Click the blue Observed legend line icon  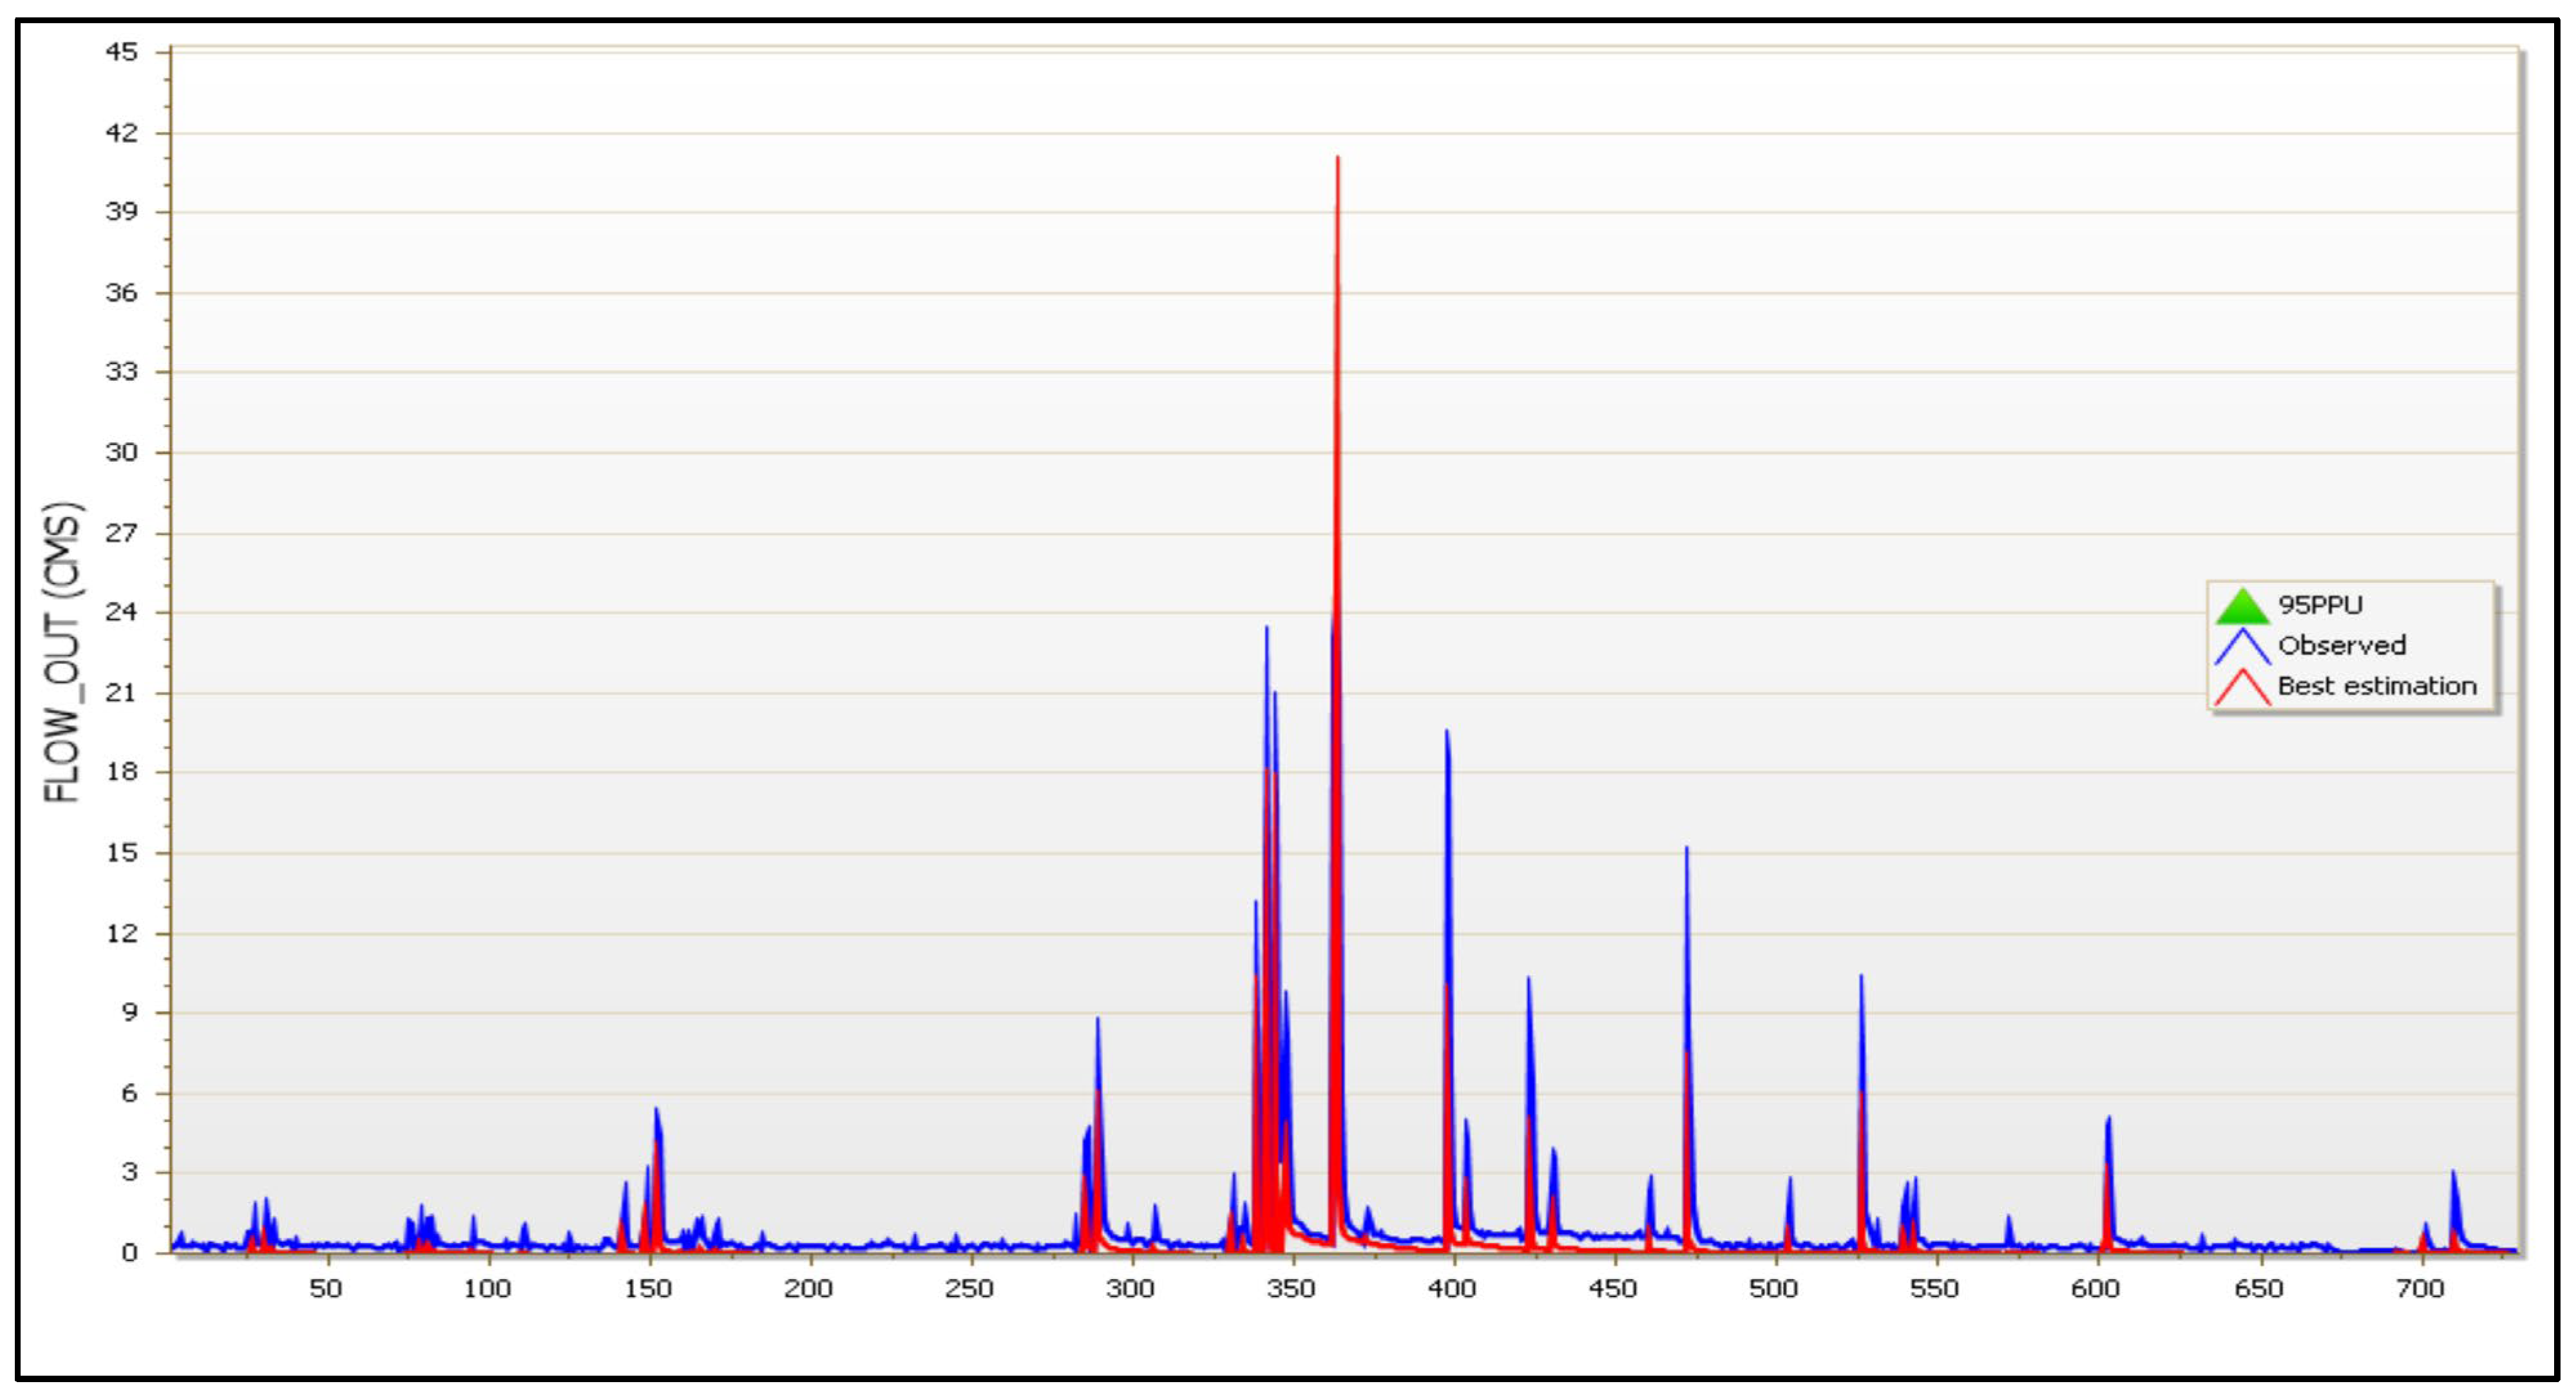click(x=2242, y=647)
